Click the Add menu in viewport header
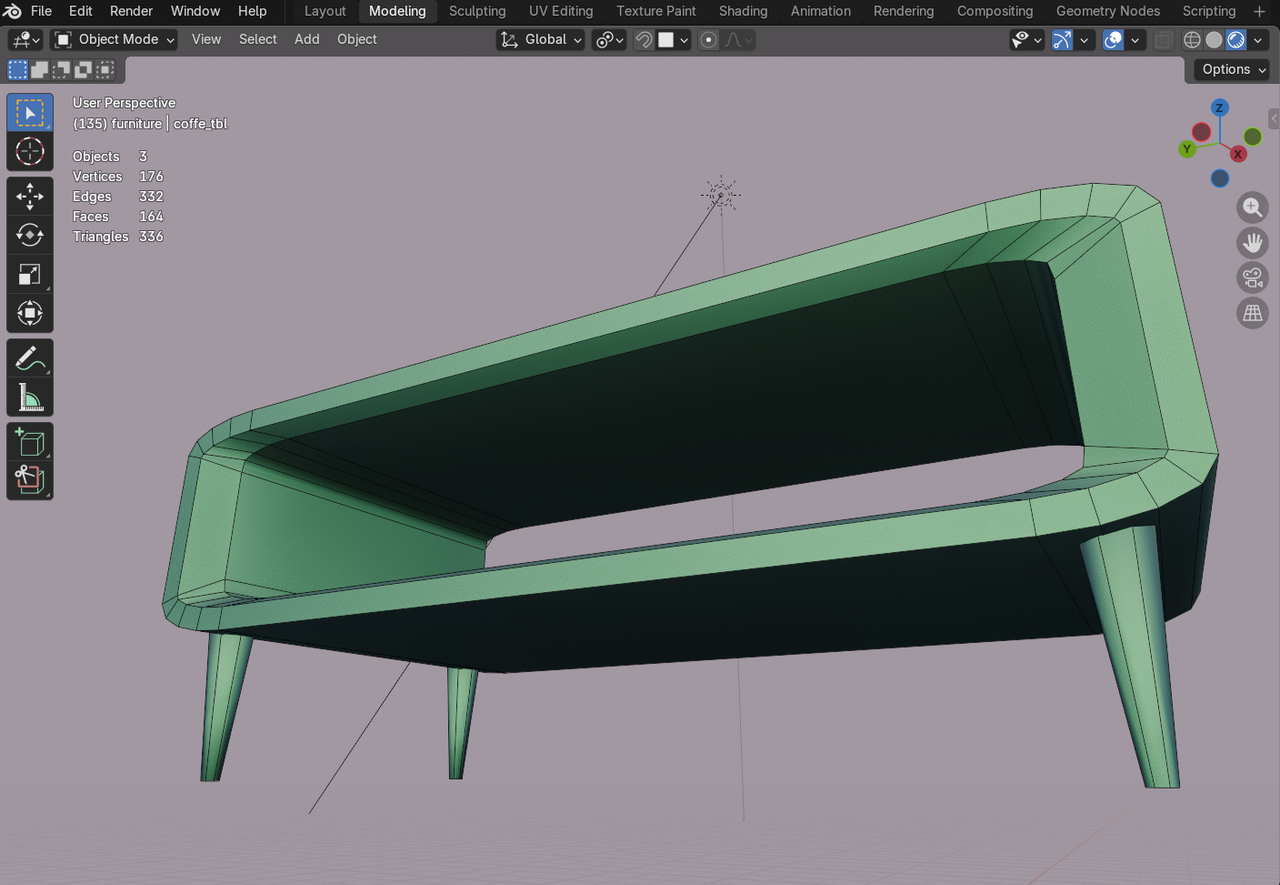The height and width of the screenshot is (885, 1280). pos(307,39)
